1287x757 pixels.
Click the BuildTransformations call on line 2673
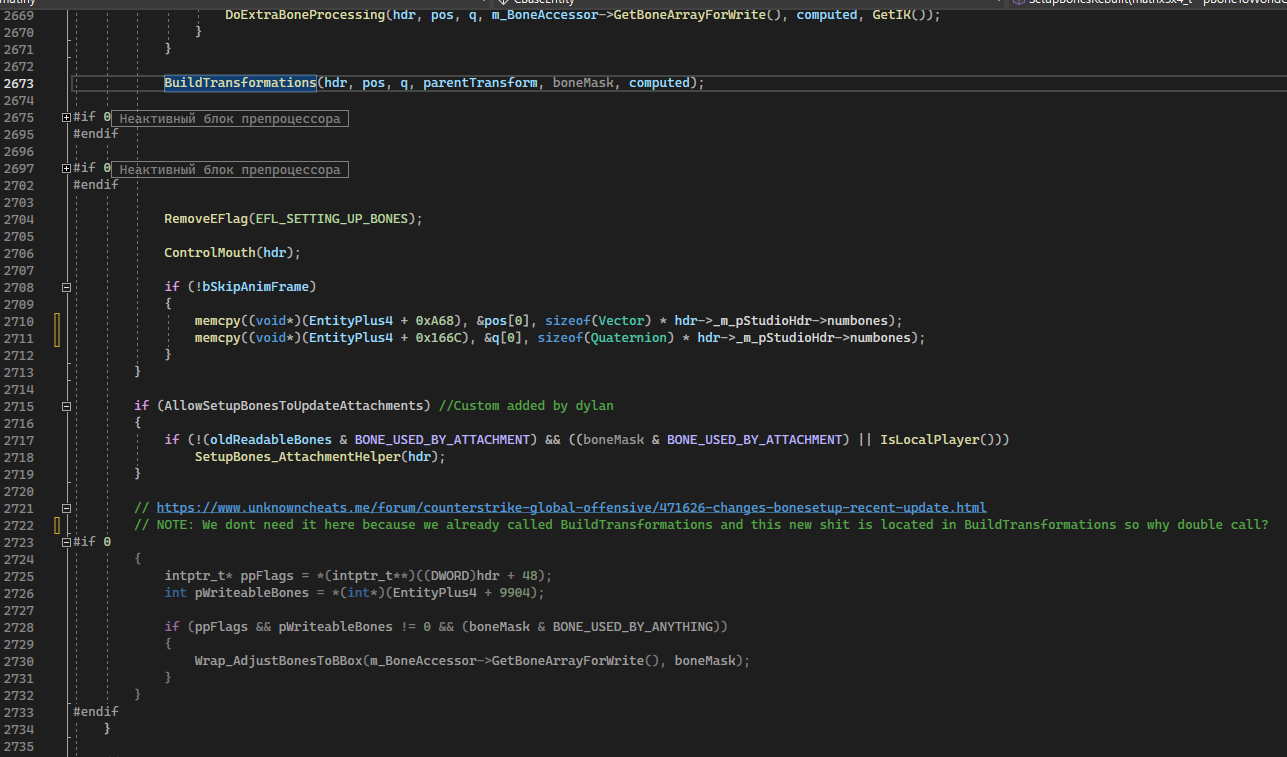pos(240,83)
